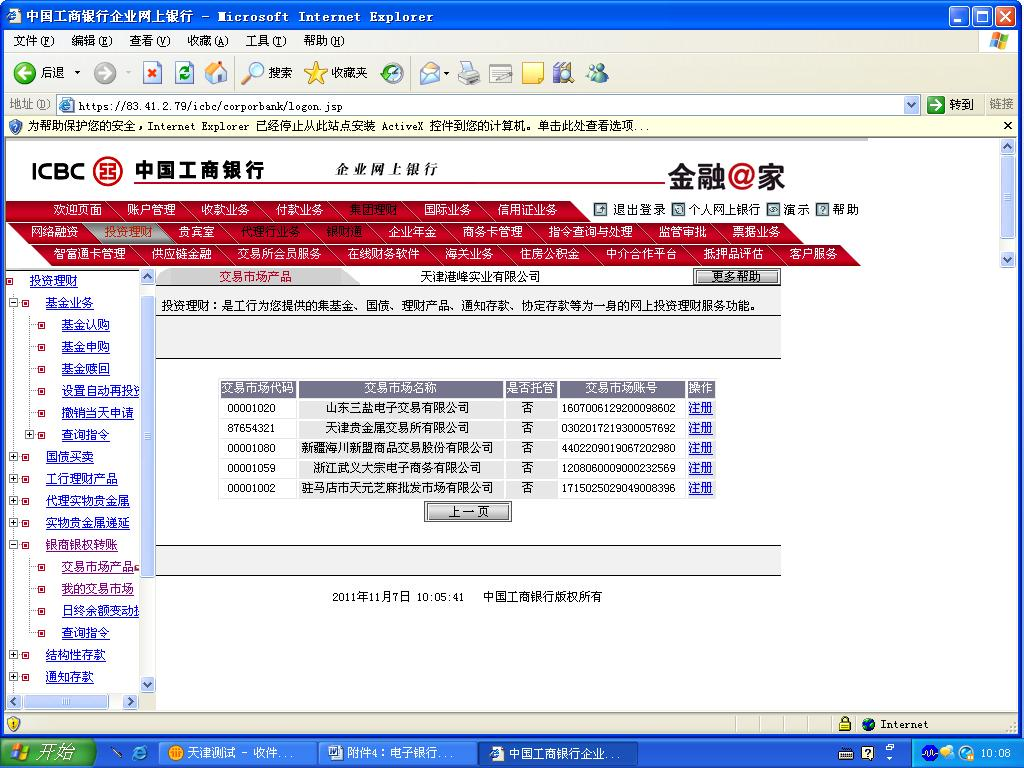Click the 演示 demo icon link

(x=773, y=210)
